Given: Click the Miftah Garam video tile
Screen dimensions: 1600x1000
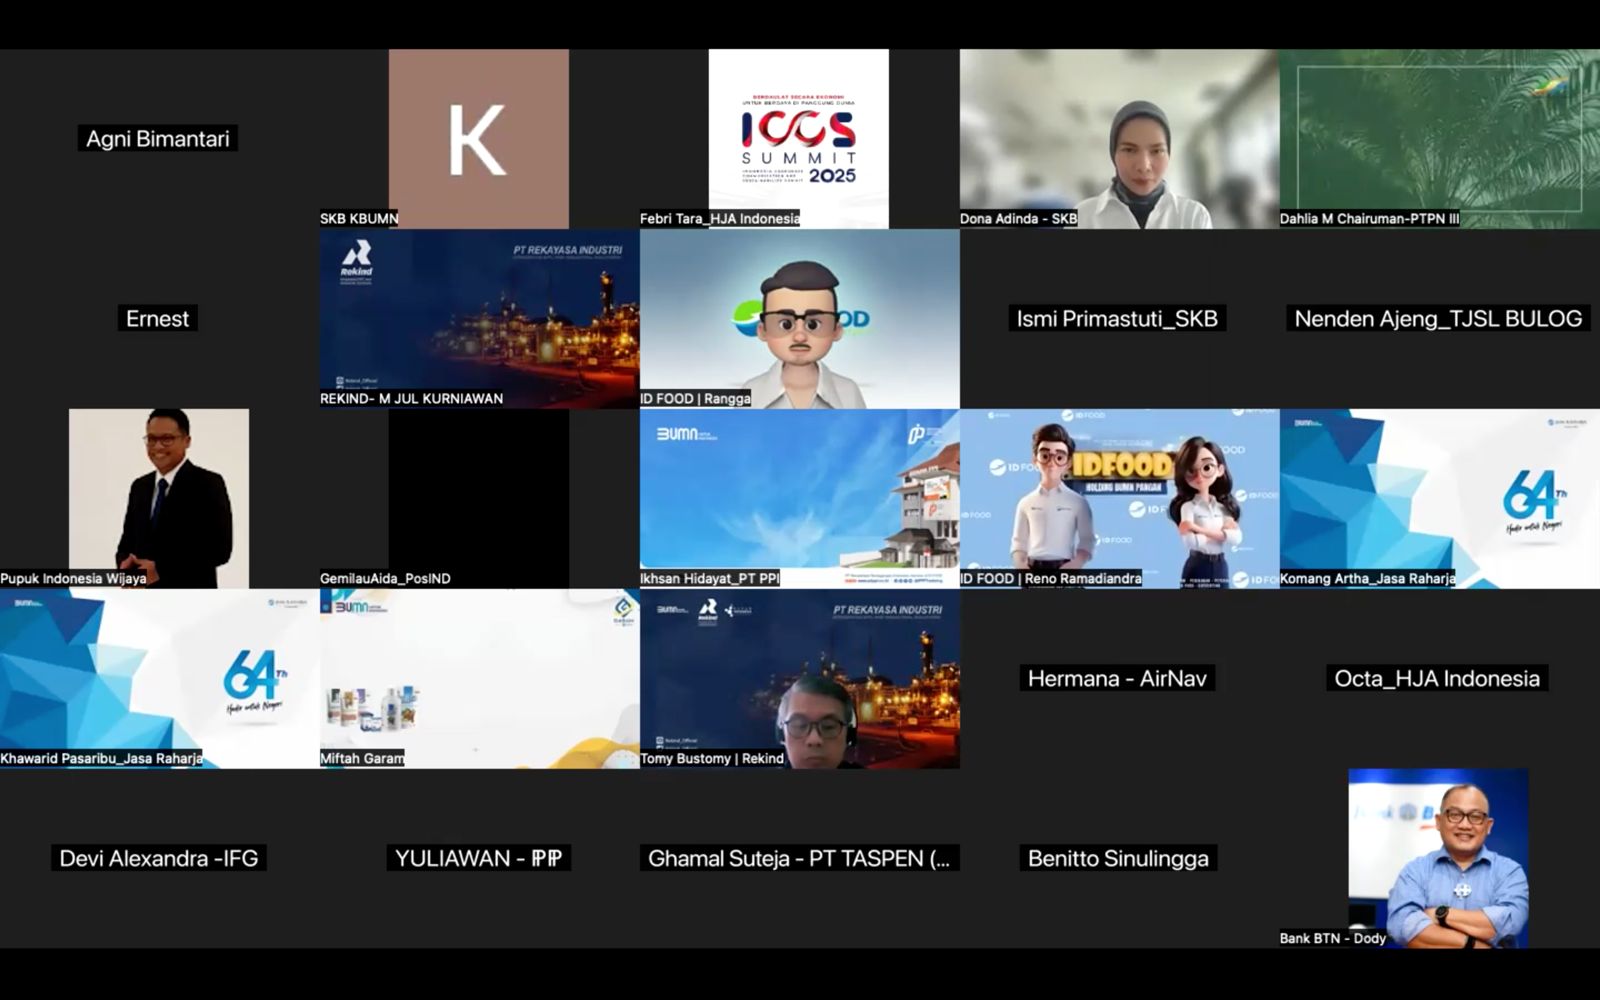Looking at the screenshot, I should (479, 677).
